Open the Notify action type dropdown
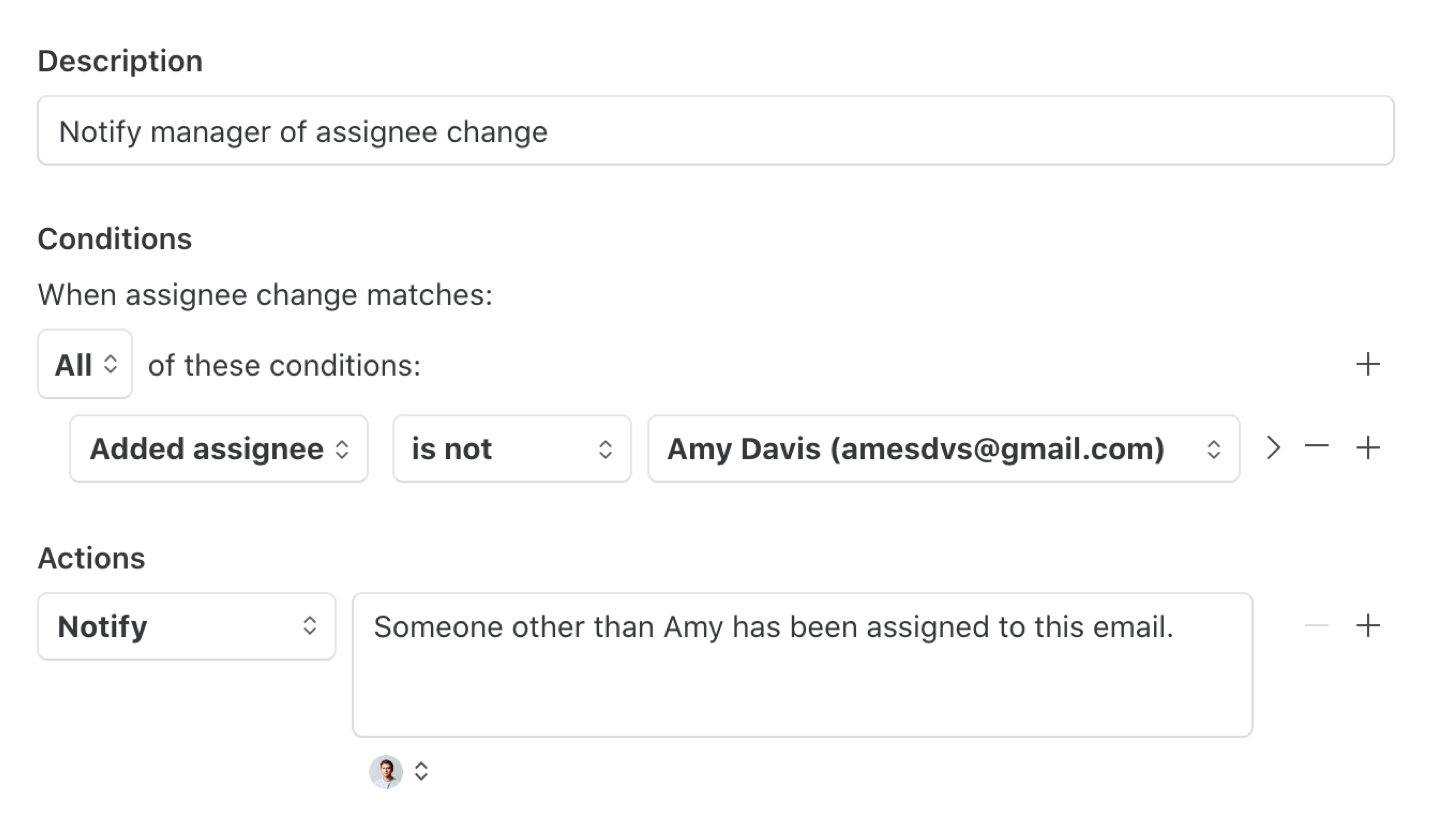This screenshot has width=1436, height=839. [x=186, y=626]
